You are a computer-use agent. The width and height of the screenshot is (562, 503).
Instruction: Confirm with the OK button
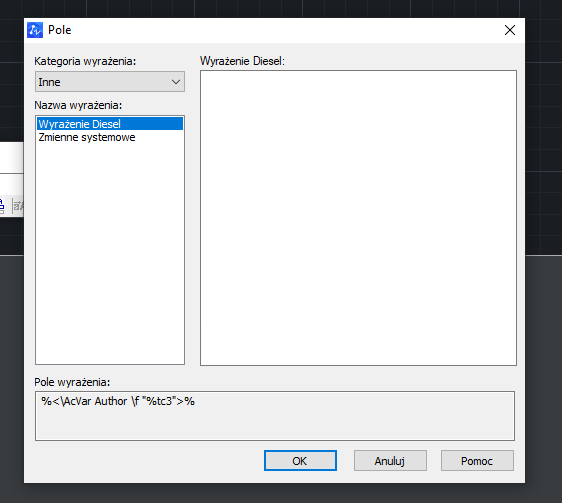click(x=300, y=461)
